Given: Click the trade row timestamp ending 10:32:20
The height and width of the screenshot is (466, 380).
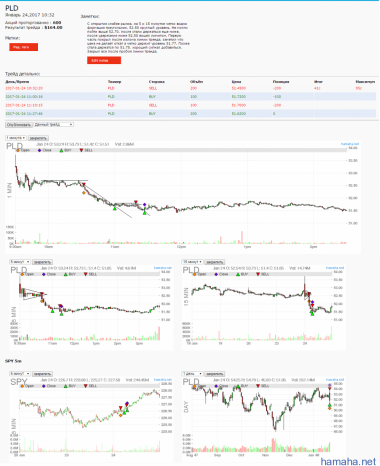Looking at the screenshot, I should pos(24,88).
